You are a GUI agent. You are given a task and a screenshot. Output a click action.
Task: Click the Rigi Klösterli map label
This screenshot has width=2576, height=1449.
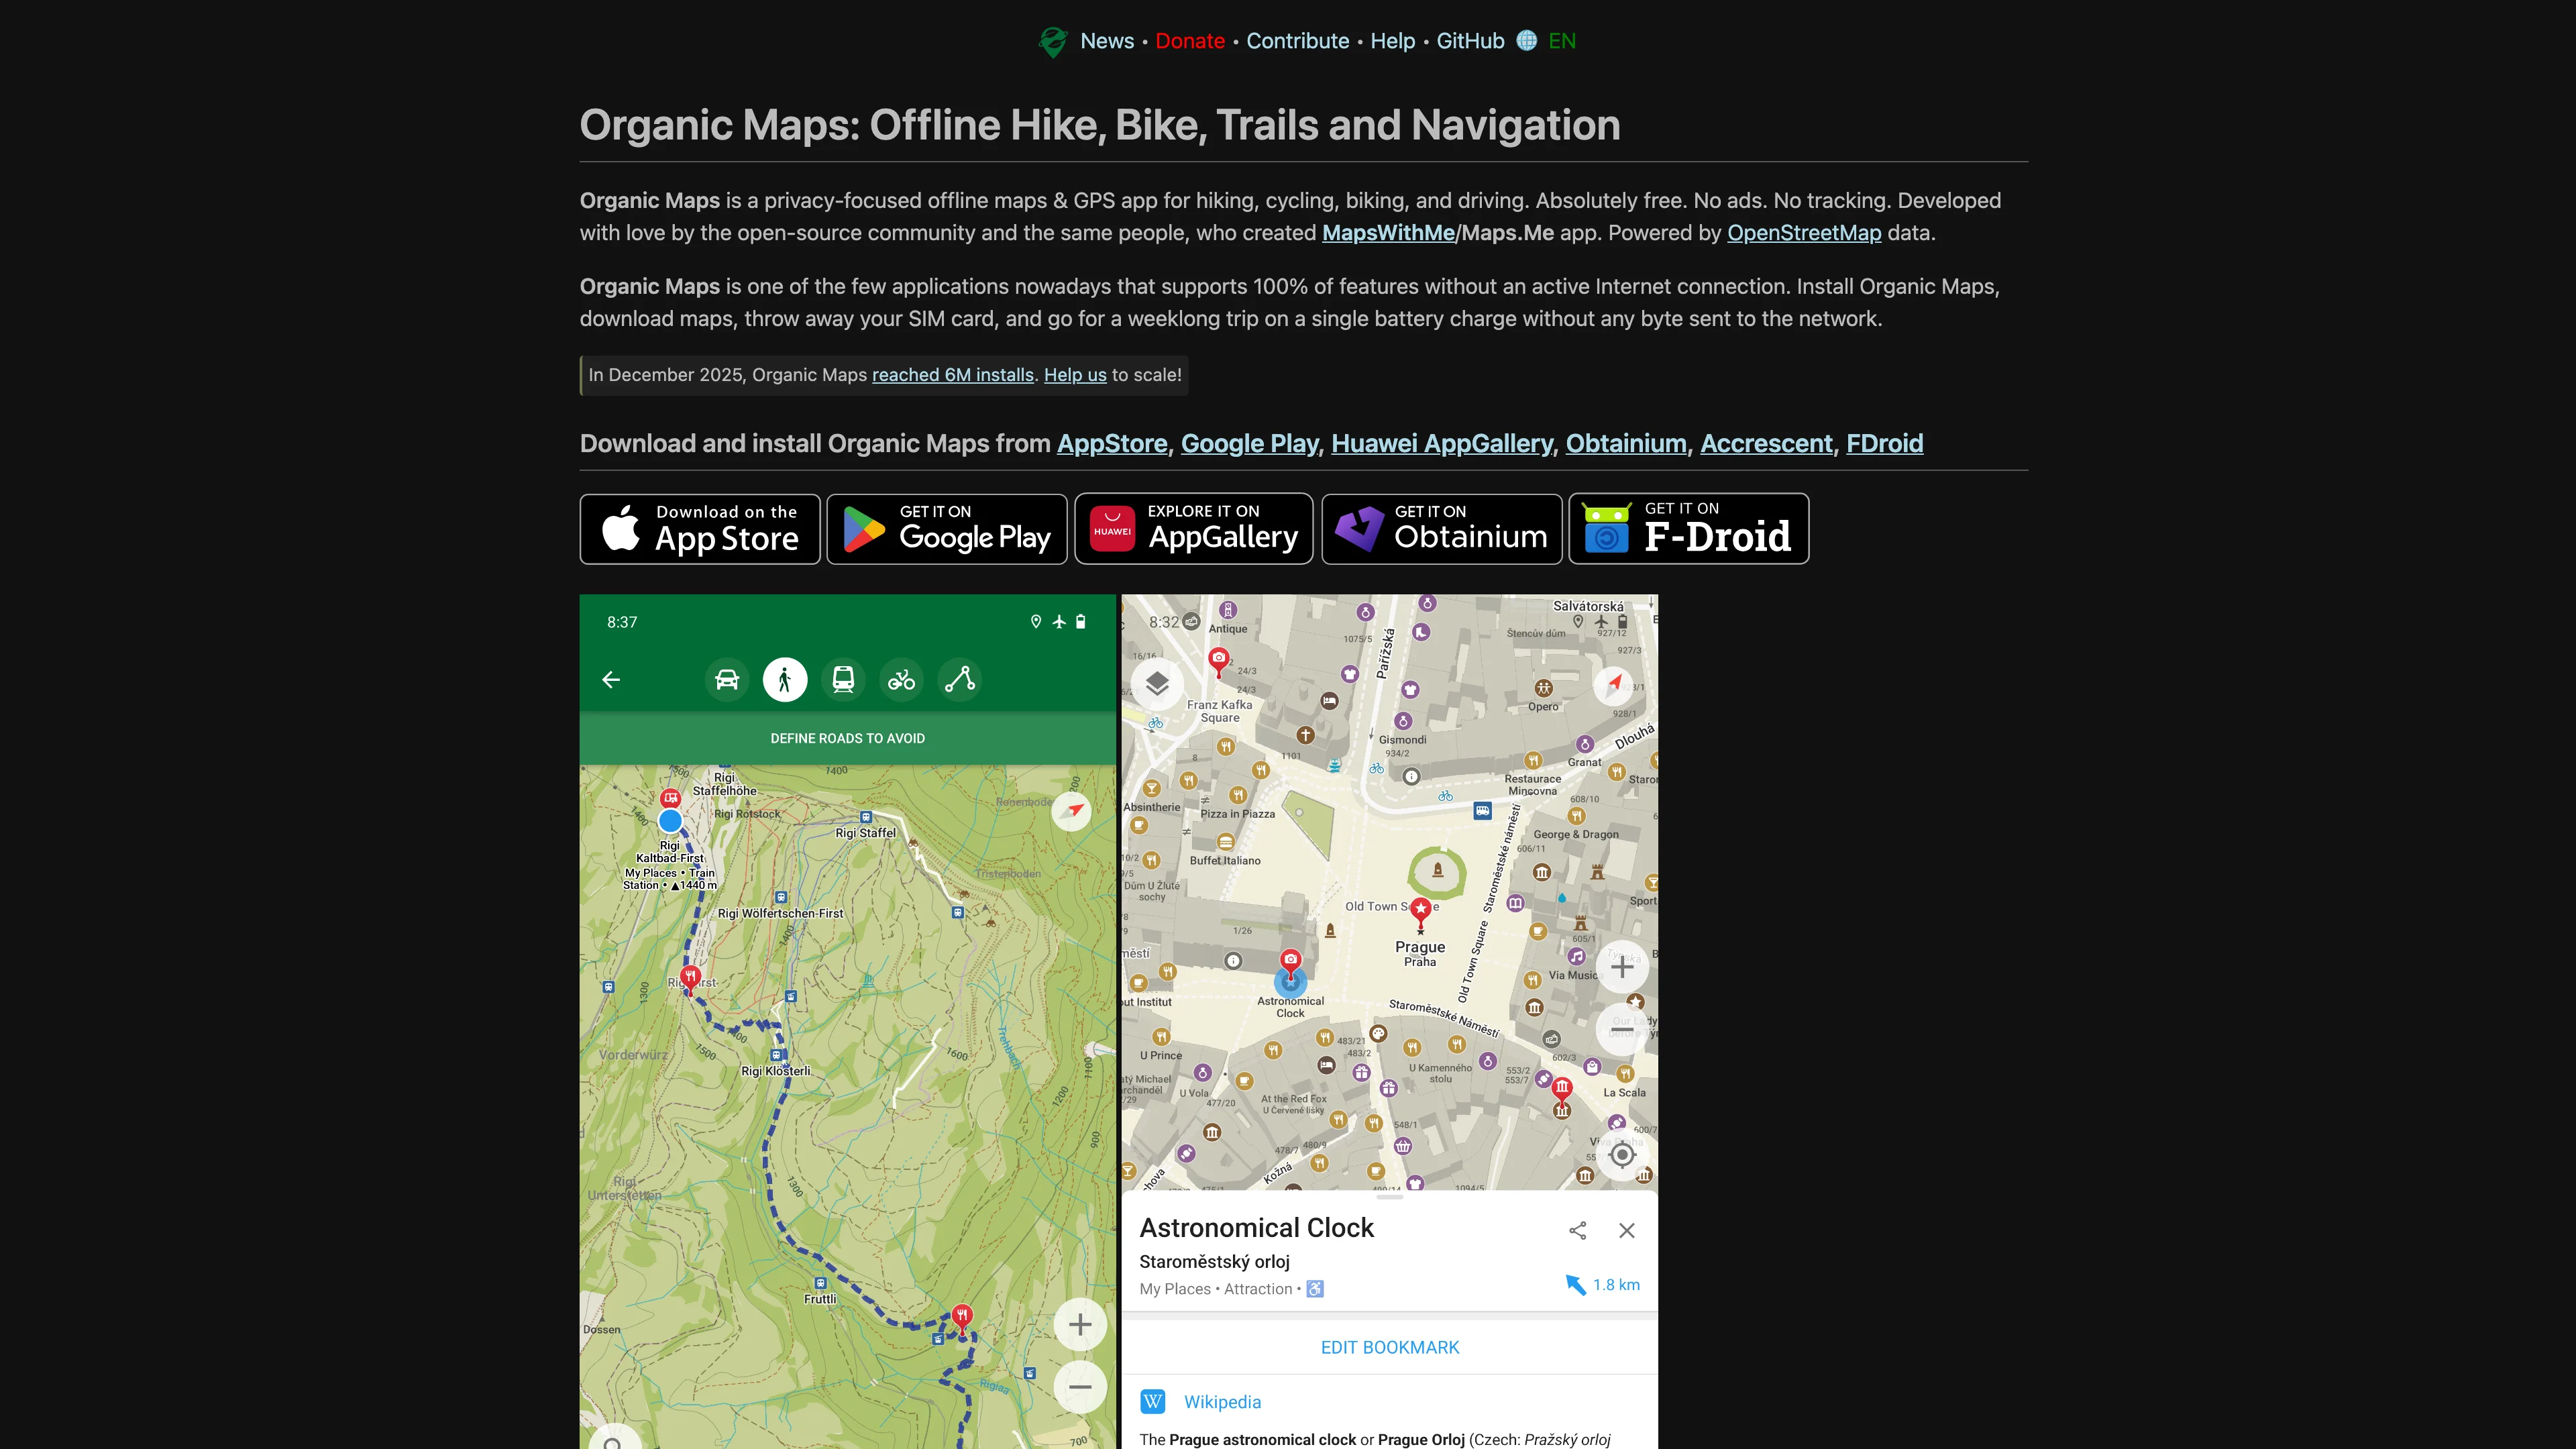tap(776, 1071)
